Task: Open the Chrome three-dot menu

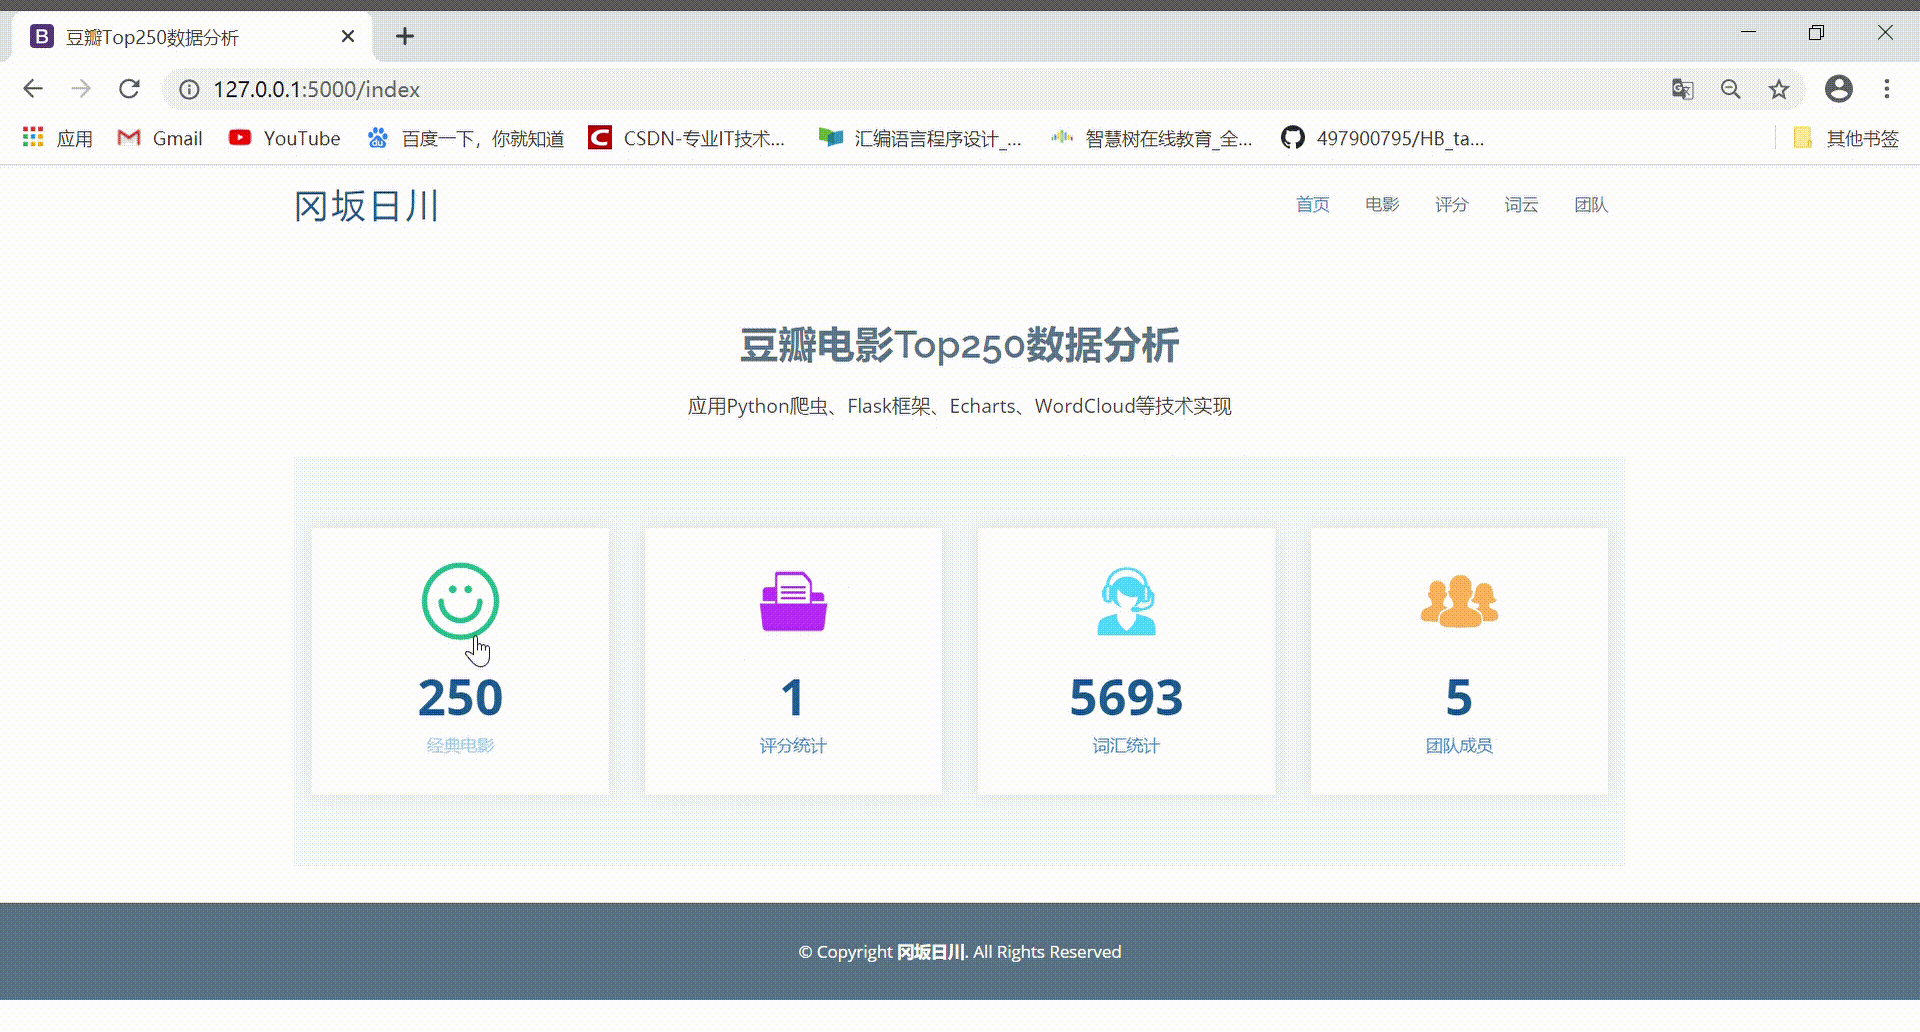Action: pos(1887,89)
